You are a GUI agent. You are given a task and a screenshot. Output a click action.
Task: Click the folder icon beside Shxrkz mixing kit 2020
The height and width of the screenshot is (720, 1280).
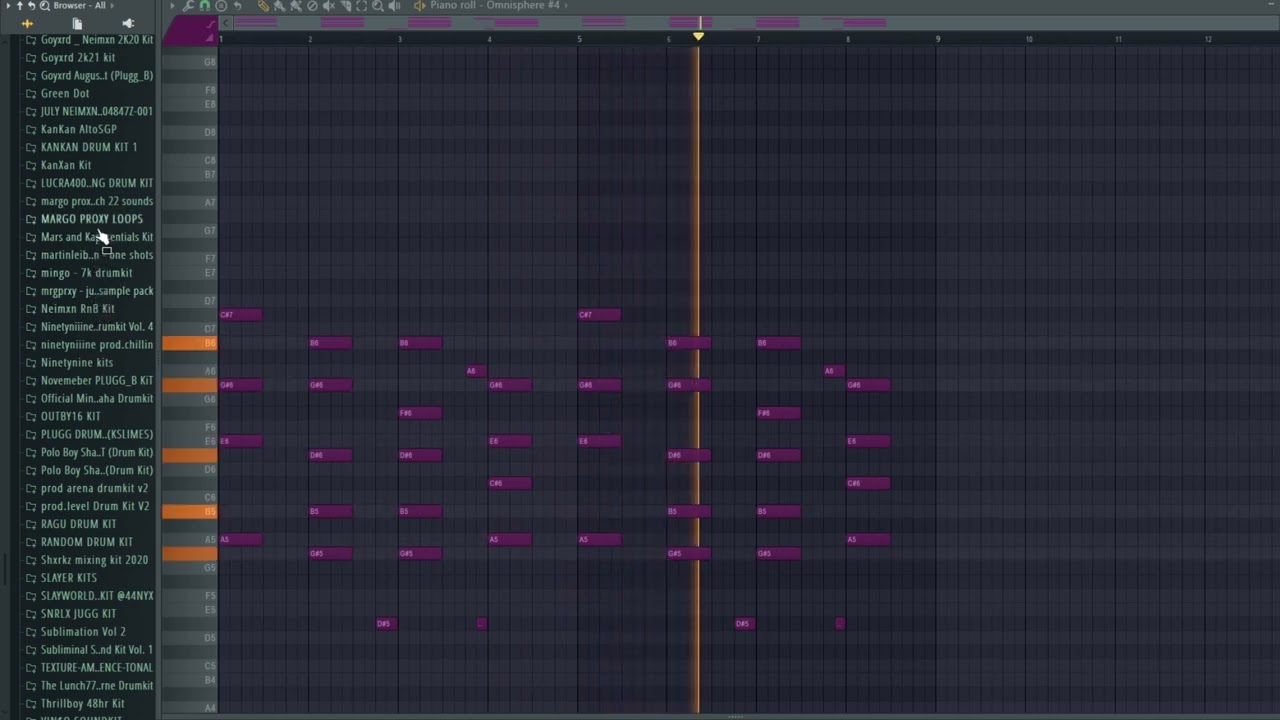pos(31,560)
